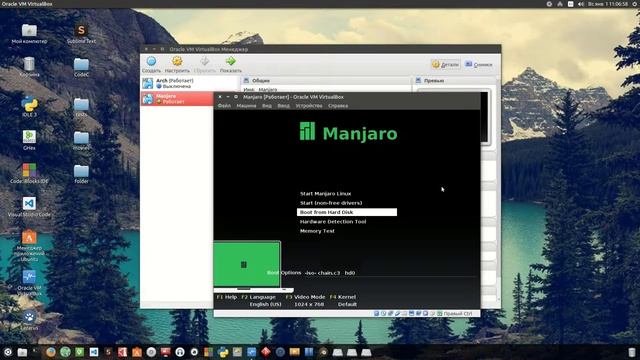Open Sublime Text desktop icon
Viewport: 640px width, 360px height.
click(x=81, y=33)
